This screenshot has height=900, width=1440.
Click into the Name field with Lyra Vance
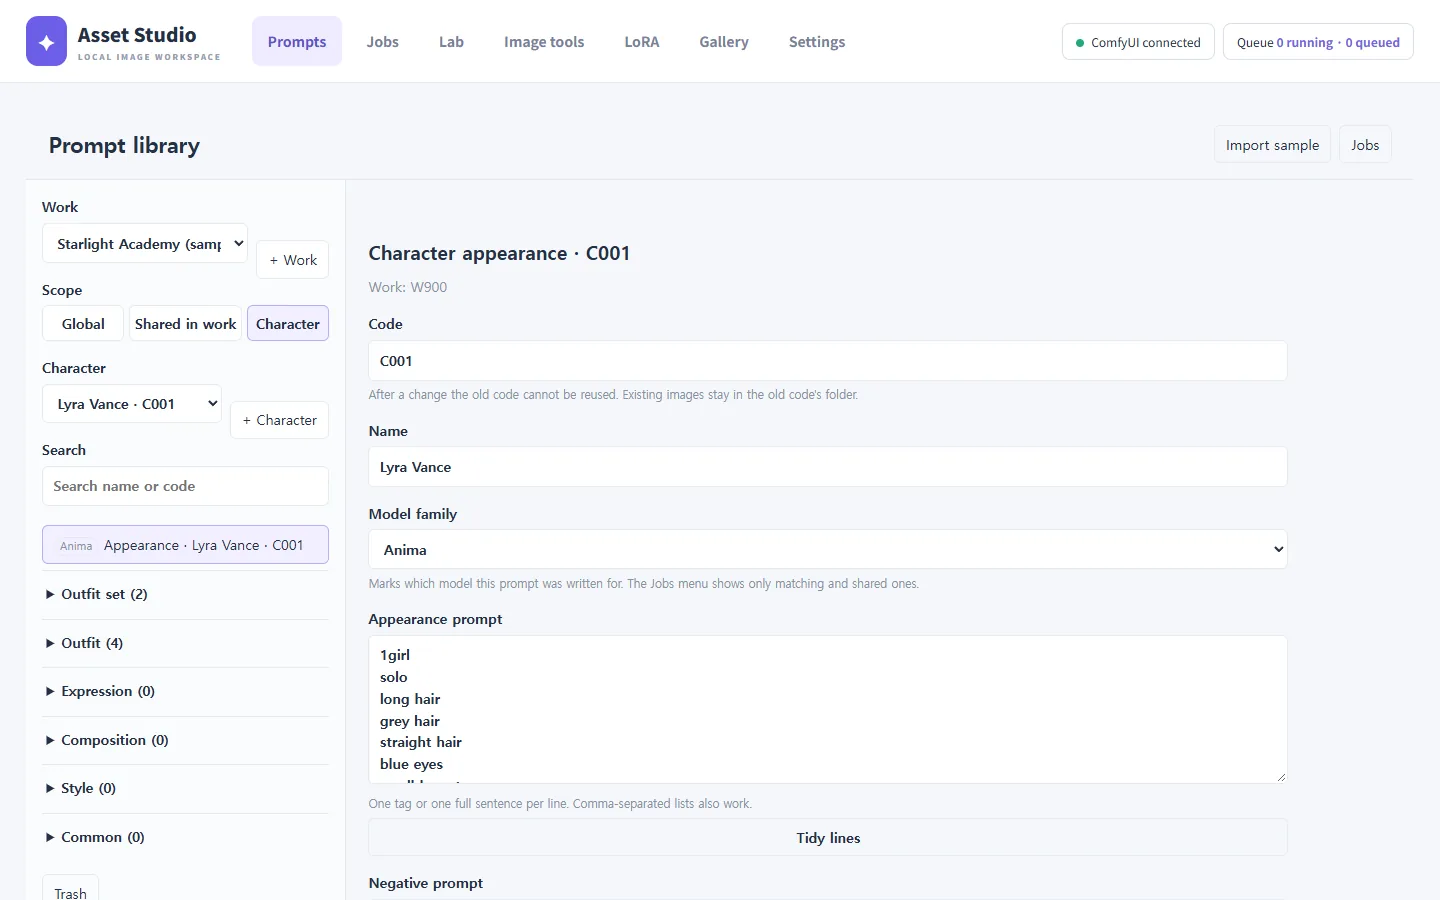point(828,467)
